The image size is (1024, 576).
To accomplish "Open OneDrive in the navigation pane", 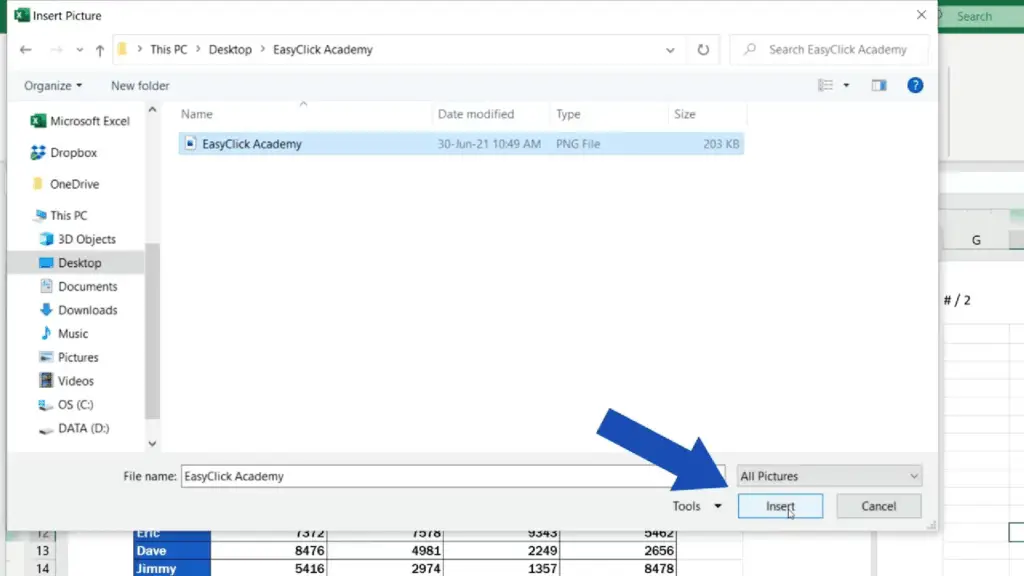I will pos(65,184).
